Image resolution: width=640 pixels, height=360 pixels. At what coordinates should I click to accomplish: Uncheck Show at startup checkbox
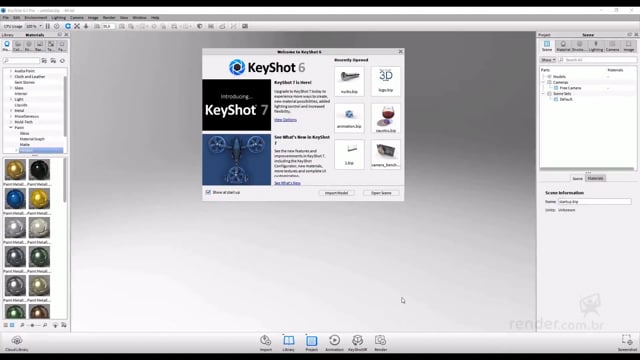208,192
